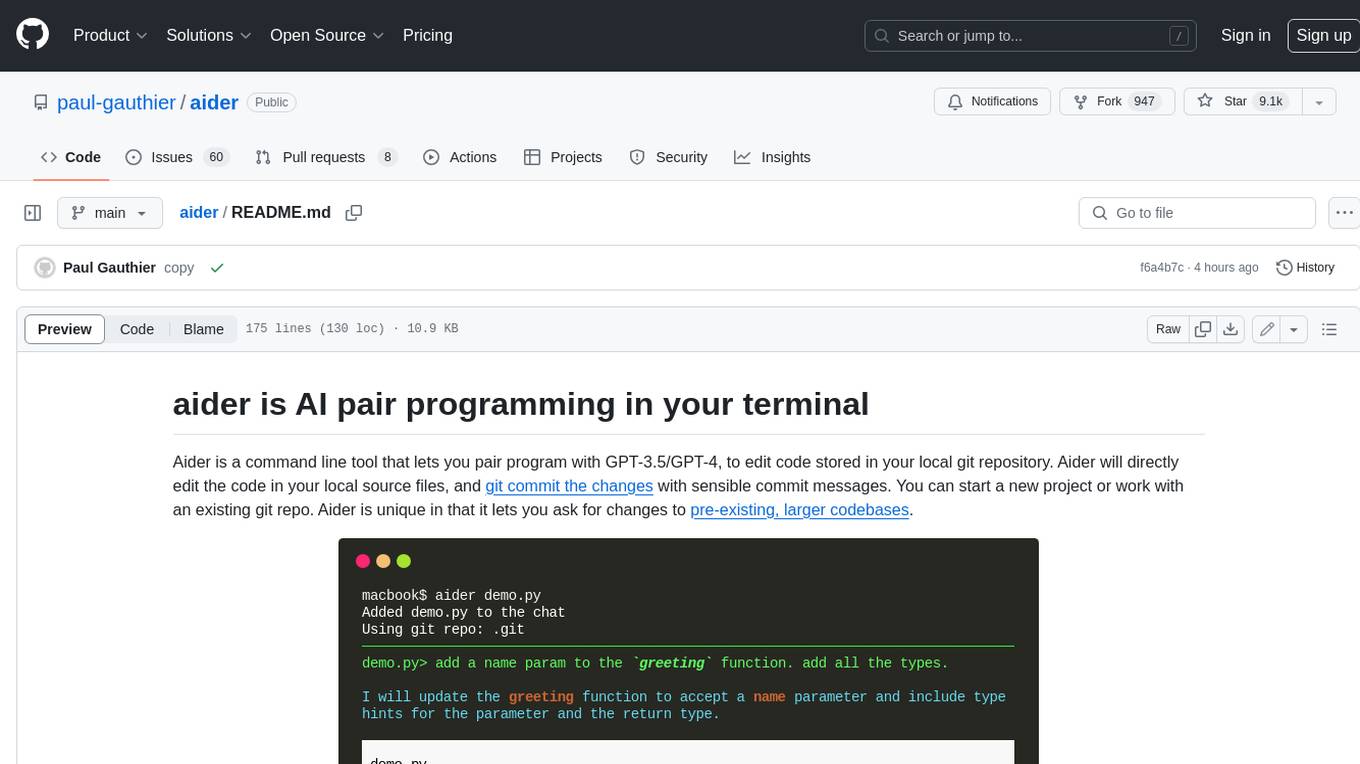The width and height of the screenshot is (1360, 764).
Task: Open the GitHub homepage logo
Action: click(32, 35)
